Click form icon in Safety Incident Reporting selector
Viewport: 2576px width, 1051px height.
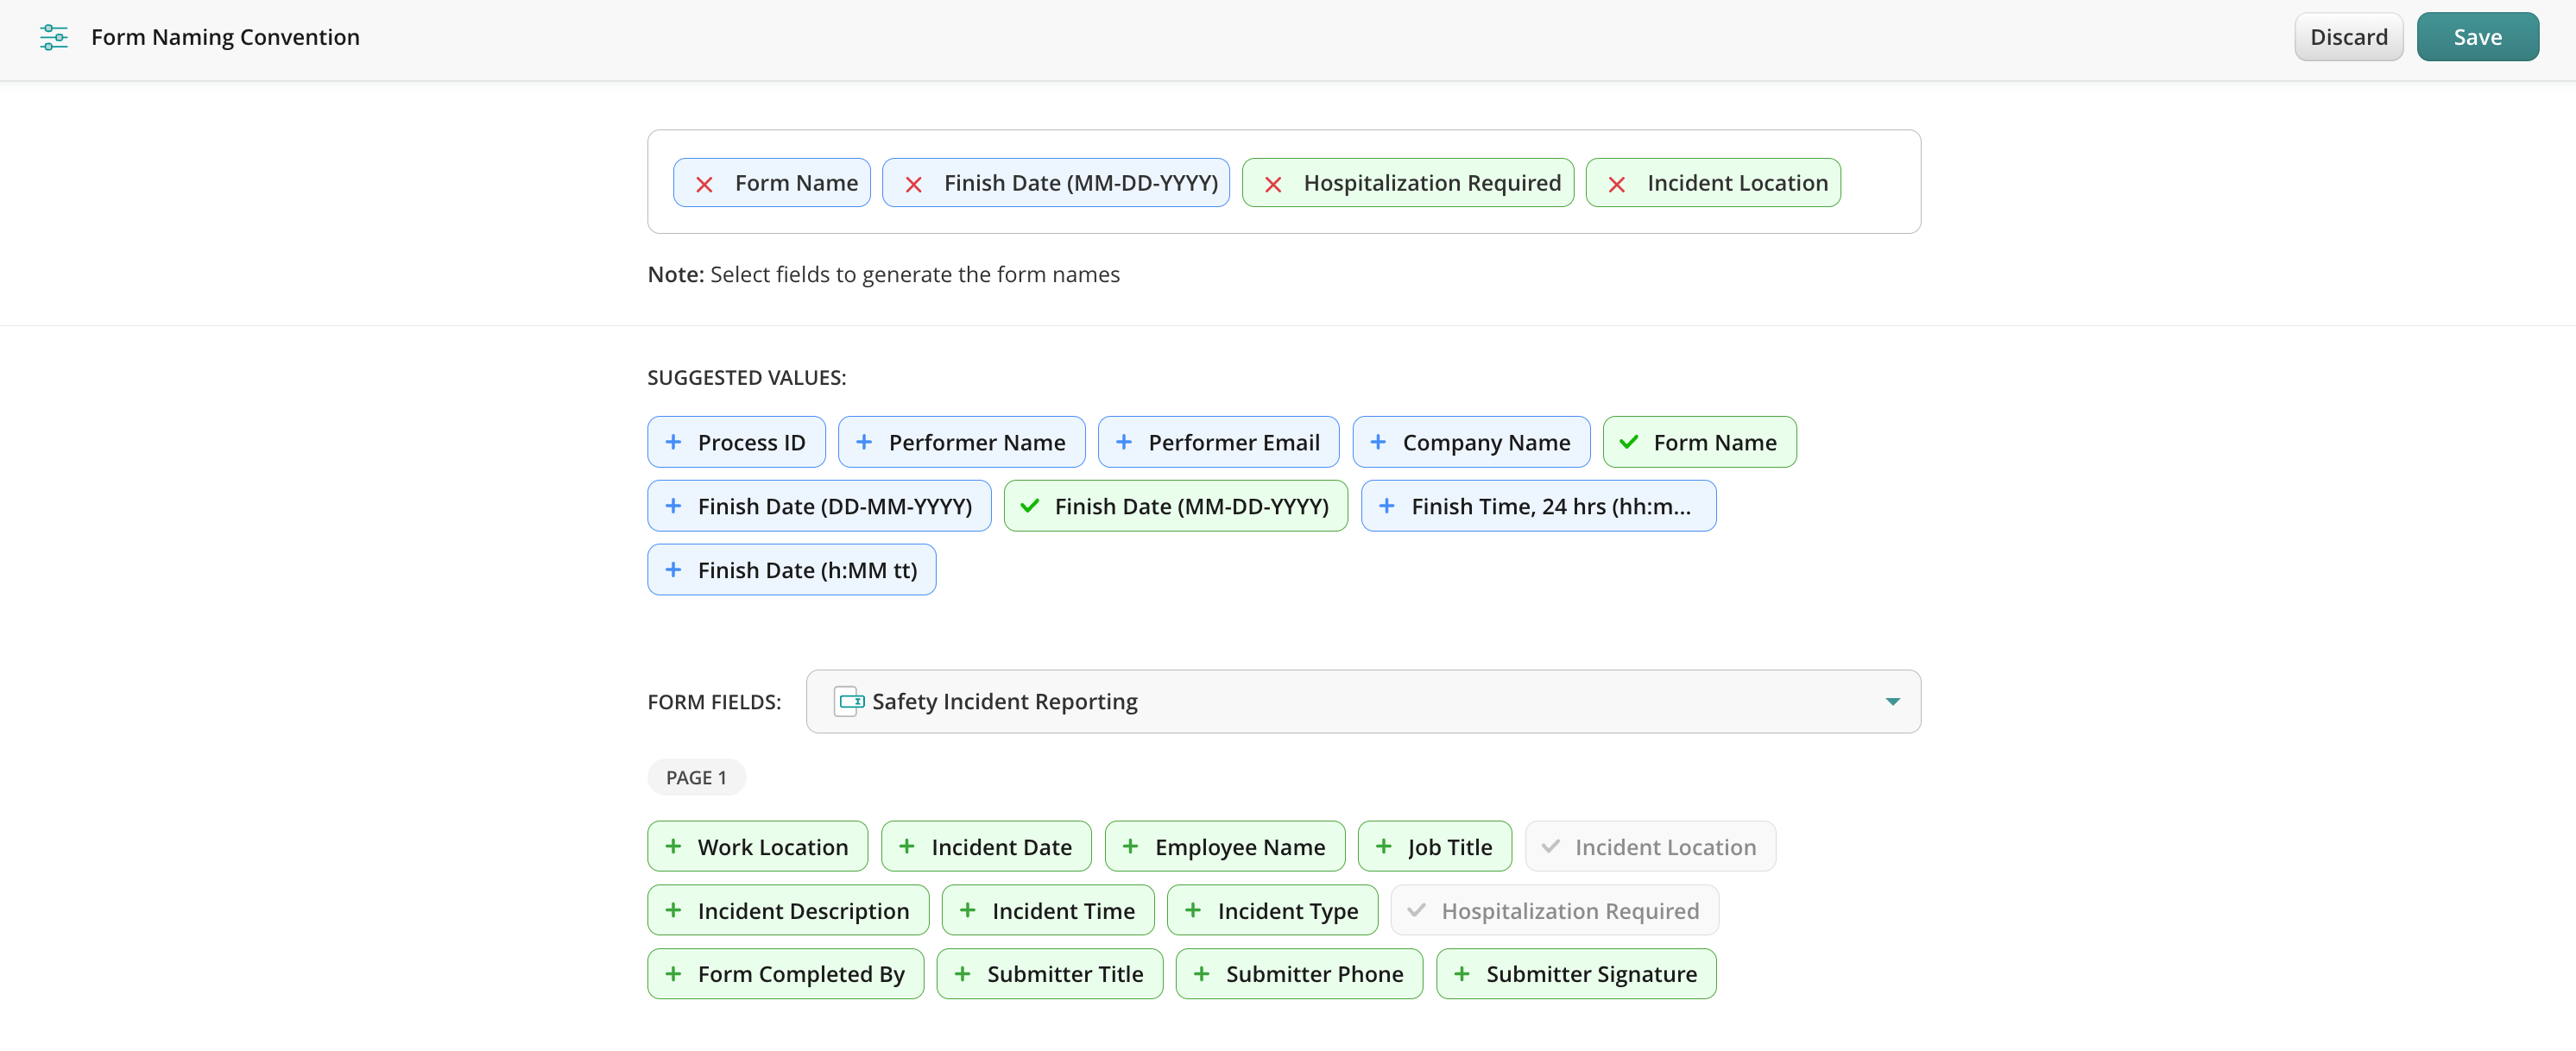(x=850, y=701)
